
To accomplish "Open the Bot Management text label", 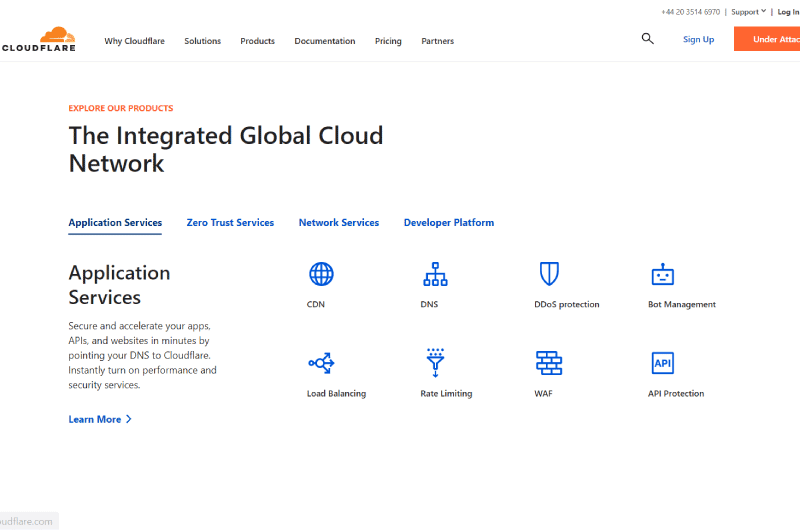I will (x=682, y=304).
